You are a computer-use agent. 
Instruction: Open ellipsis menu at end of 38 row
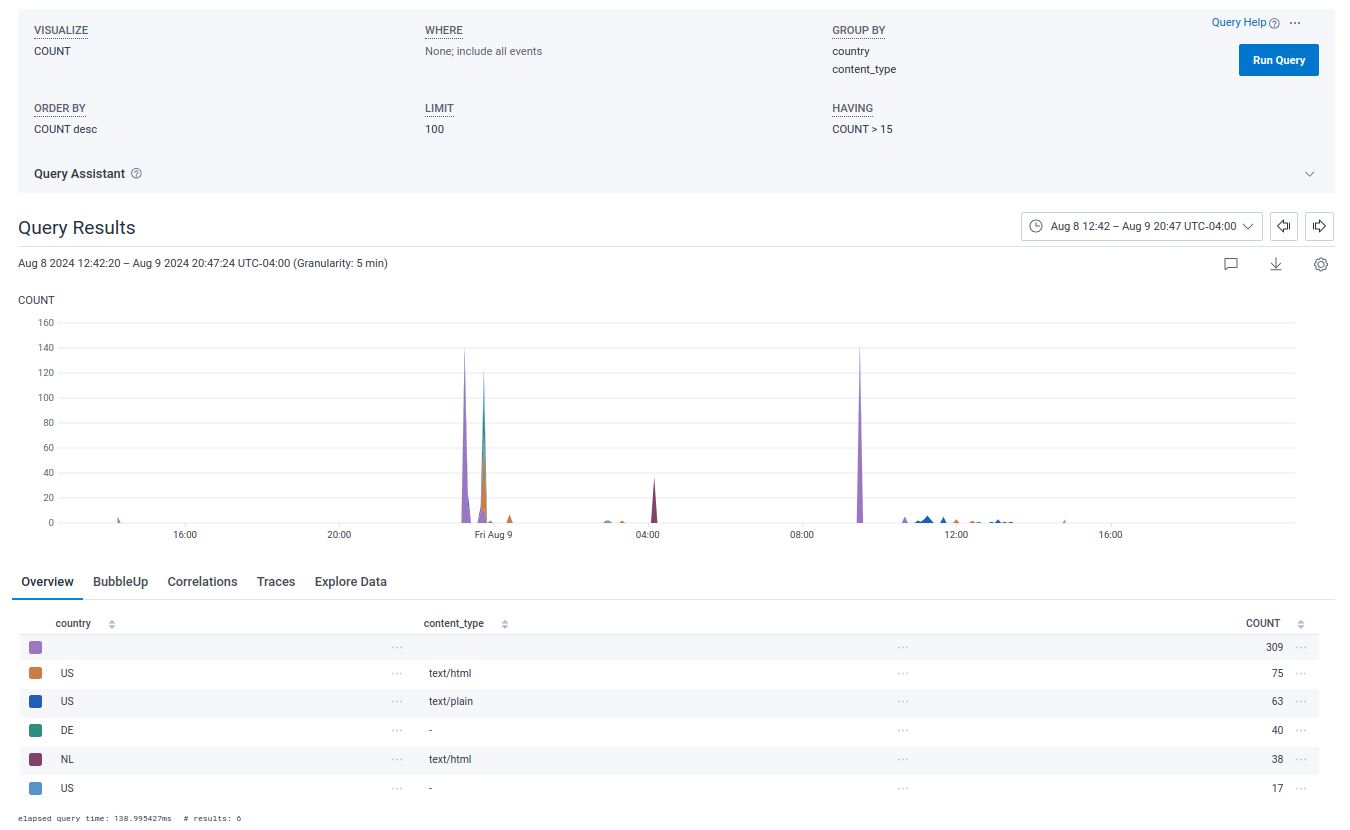(x=1301, y=760)
